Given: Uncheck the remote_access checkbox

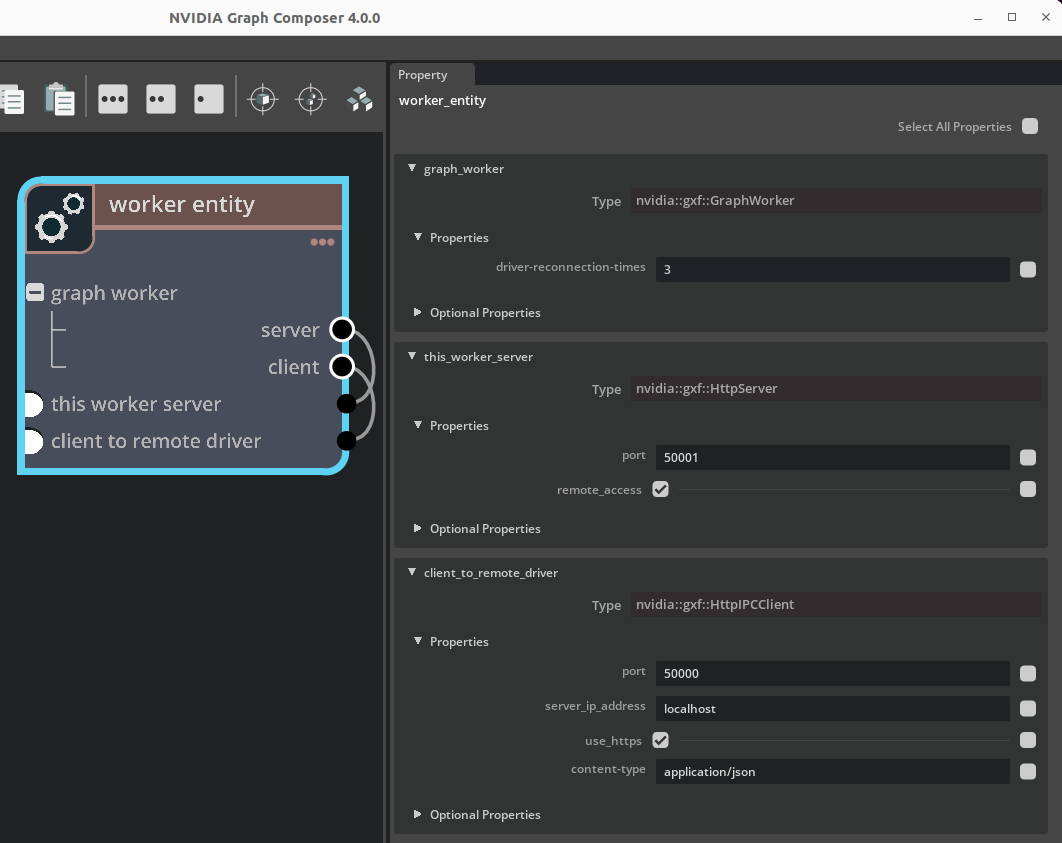Looking at the screenshot, I should point(660,489).
